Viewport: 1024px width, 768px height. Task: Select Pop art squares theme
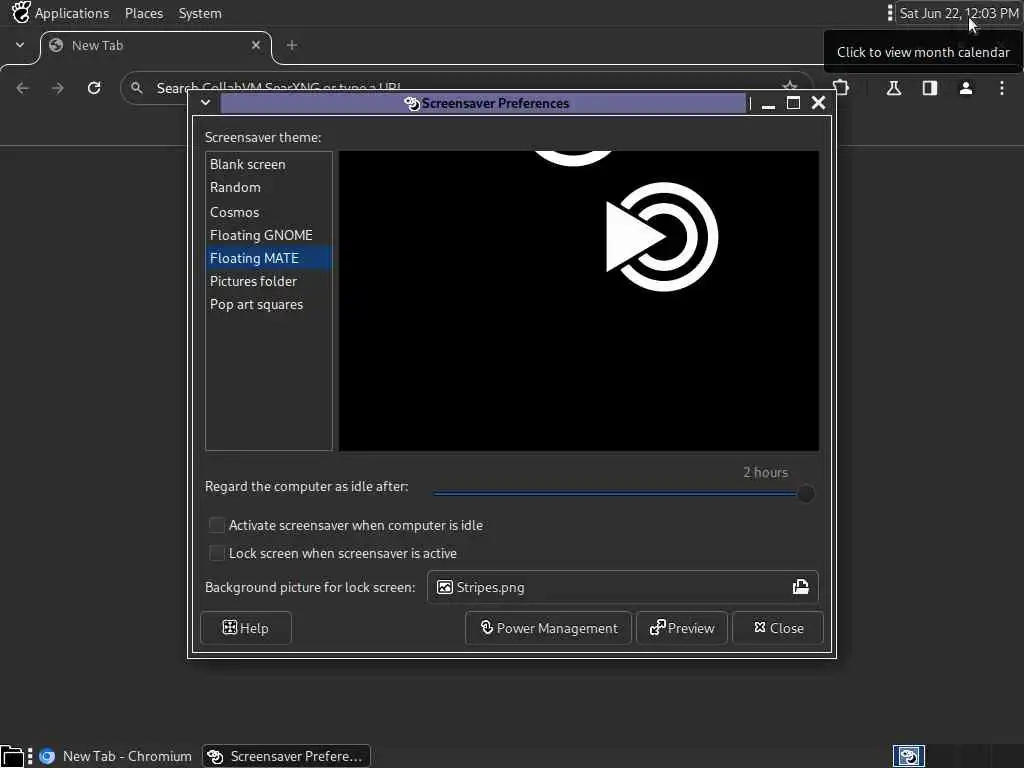click(269, 304)
